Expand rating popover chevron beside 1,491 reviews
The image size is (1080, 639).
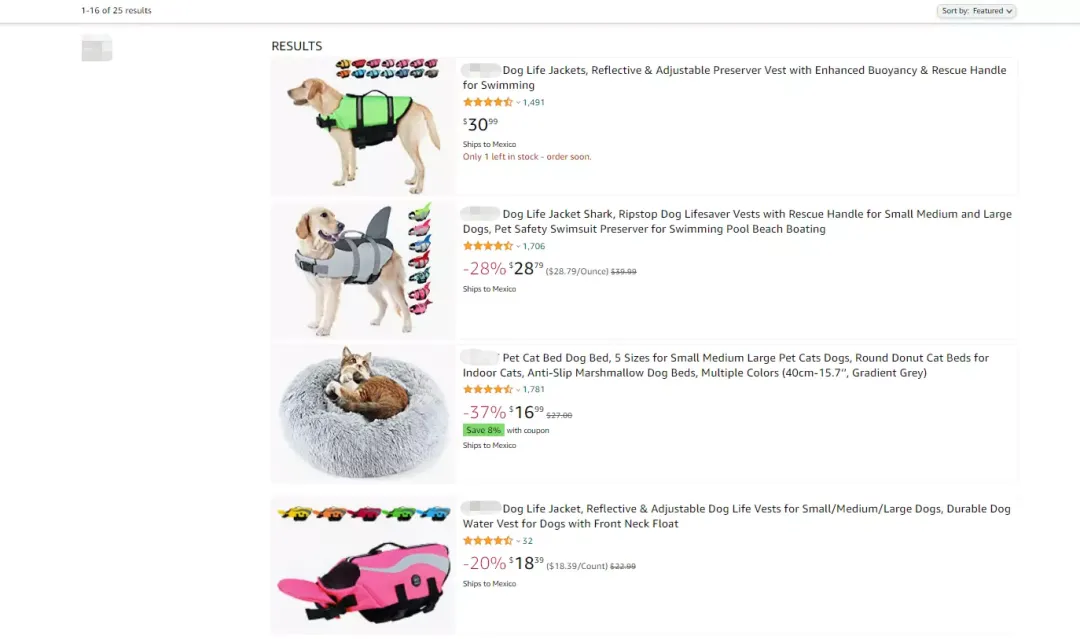[518, 103]
